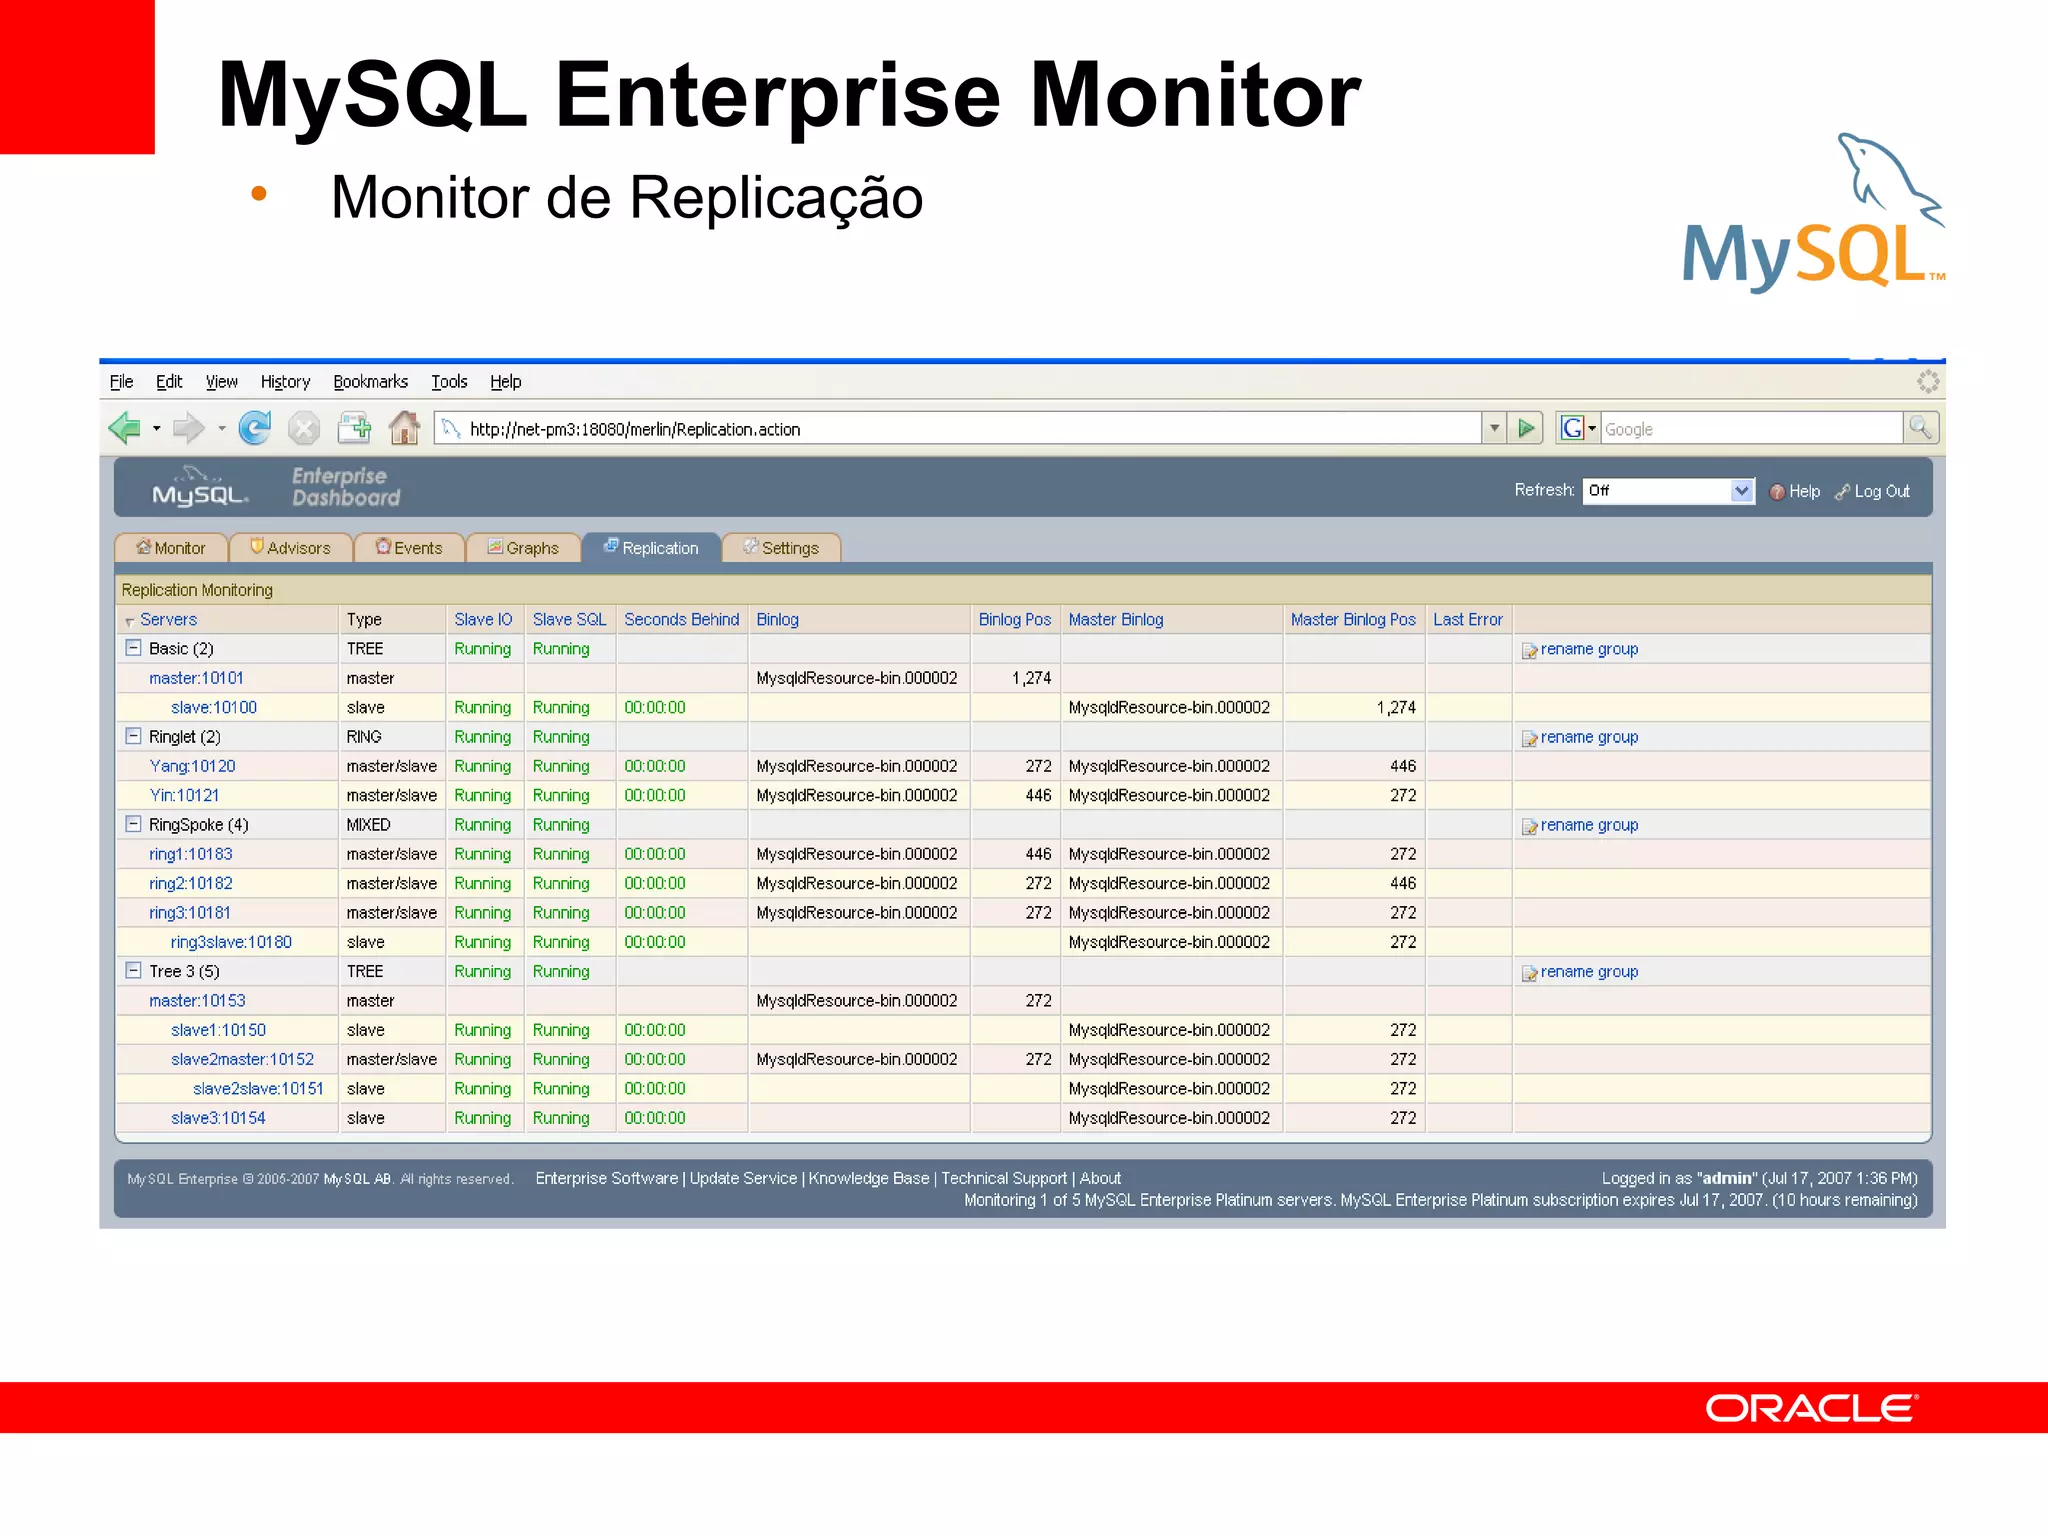Open server link Yang:10120
Image resolution: width=2048 pixels, height=1536 pixels.
[x=192, y=766]
